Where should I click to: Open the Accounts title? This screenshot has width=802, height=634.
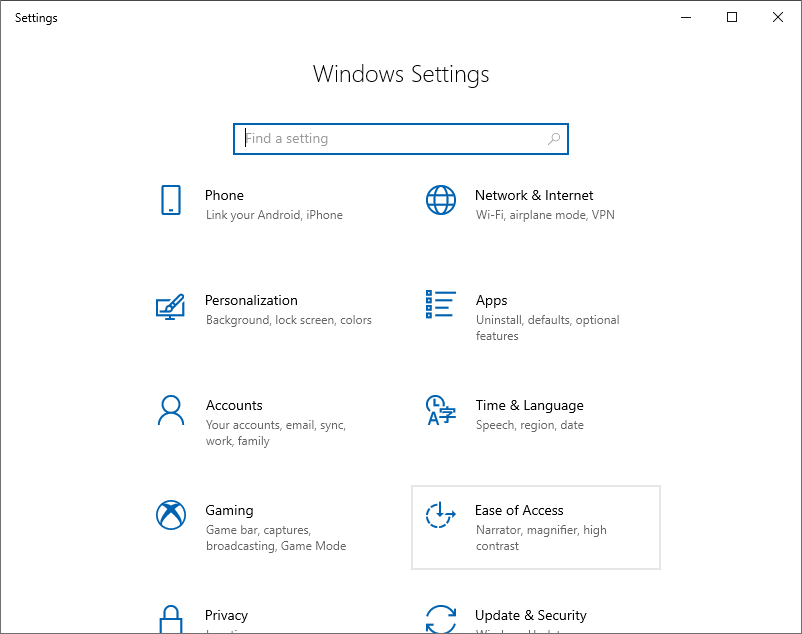tap(234, 405)
